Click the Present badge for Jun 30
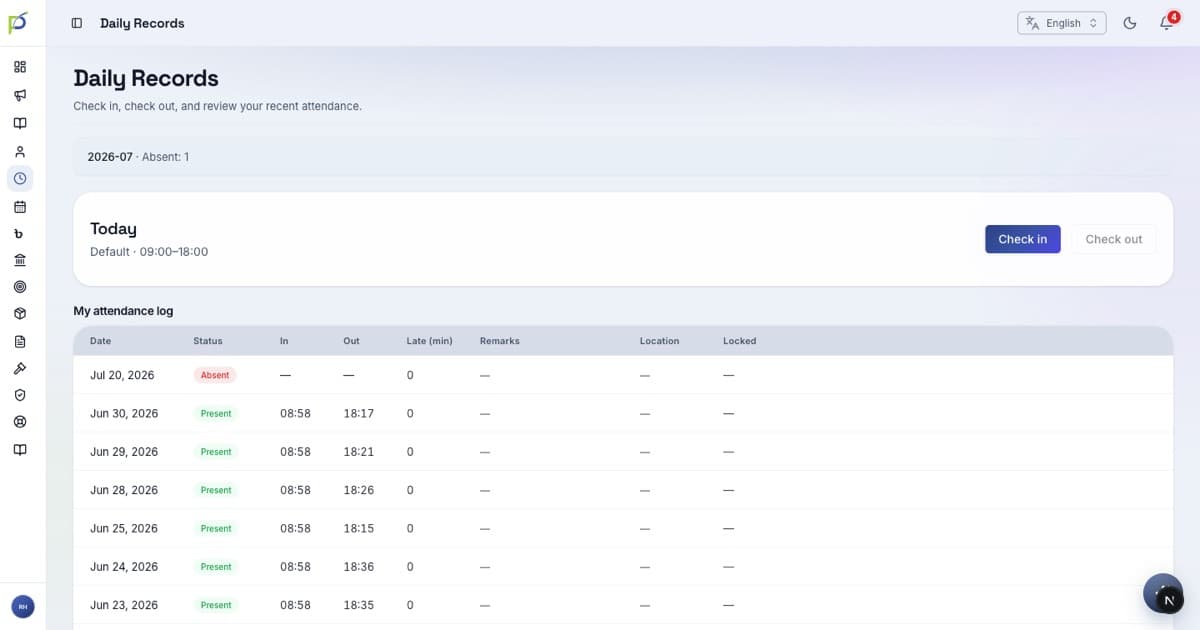 pos(215,413)
